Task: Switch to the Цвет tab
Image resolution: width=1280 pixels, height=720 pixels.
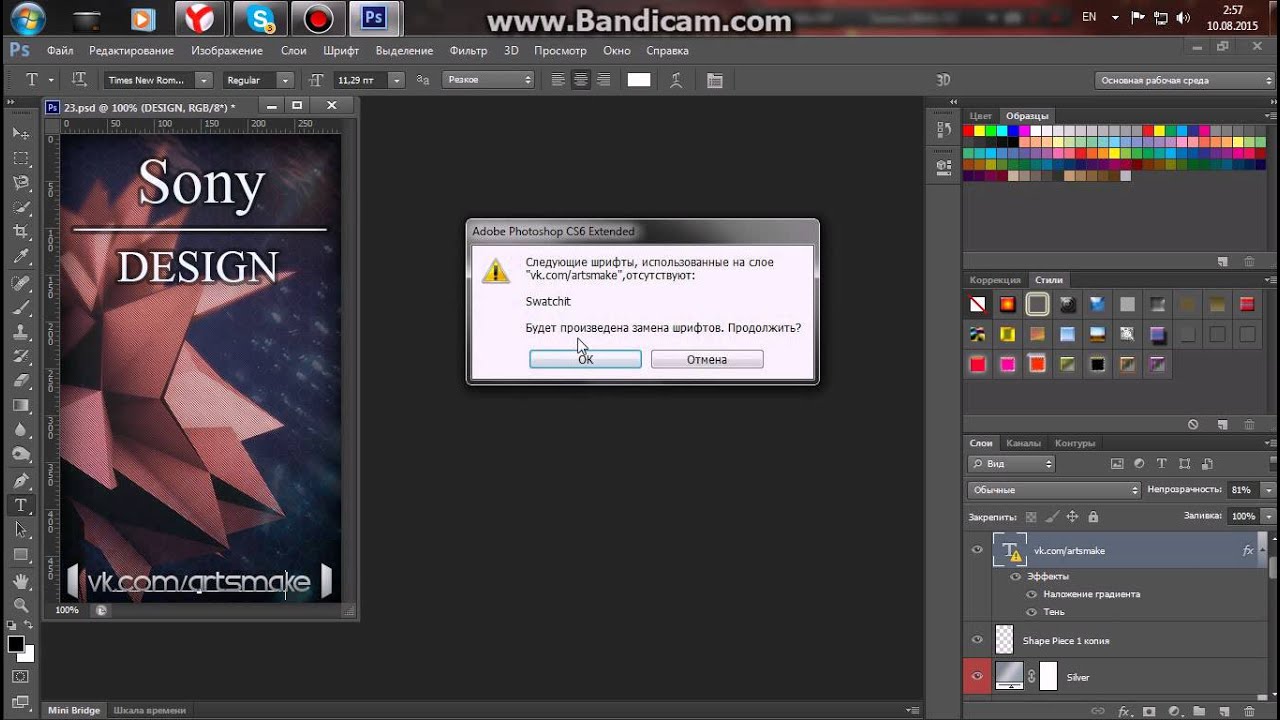Action: [x=981, y=116]
